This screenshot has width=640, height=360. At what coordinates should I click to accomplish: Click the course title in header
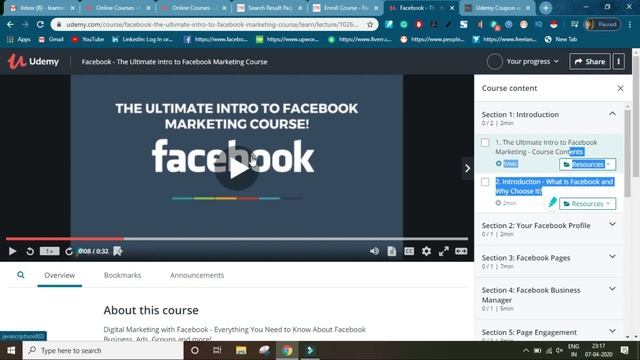[x=174, y=62]
